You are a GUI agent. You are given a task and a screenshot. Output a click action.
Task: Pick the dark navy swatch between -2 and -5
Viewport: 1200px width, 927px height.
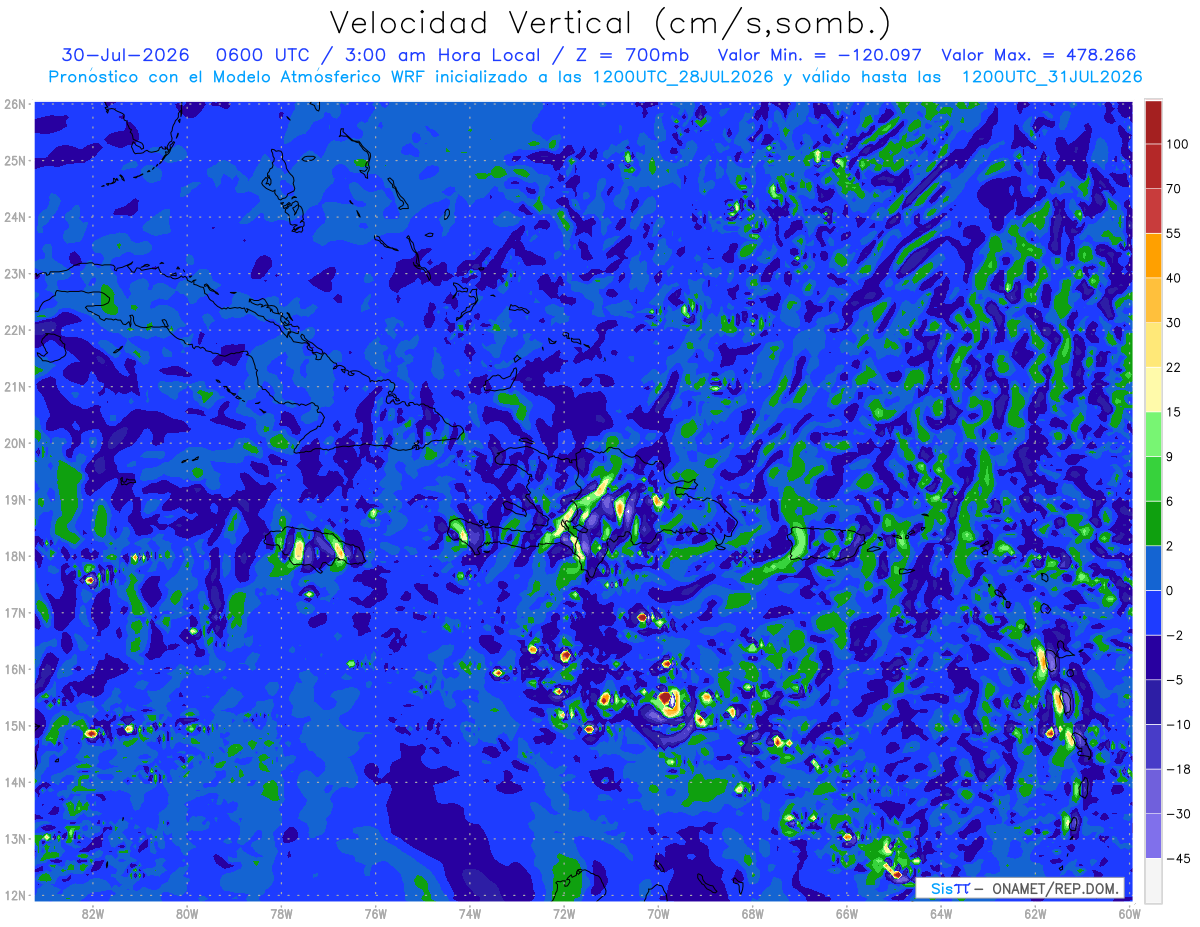[x=1153, y=656]
